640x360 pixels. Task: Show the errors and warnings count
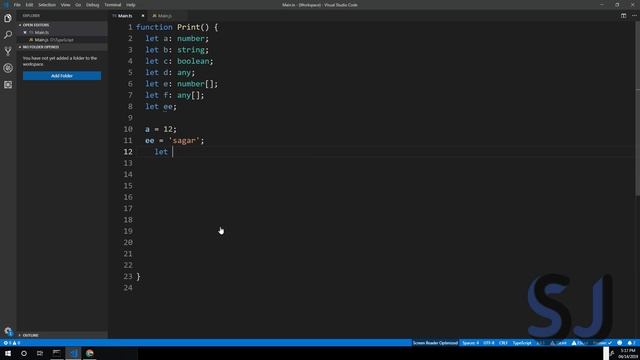tap(12, 343)
